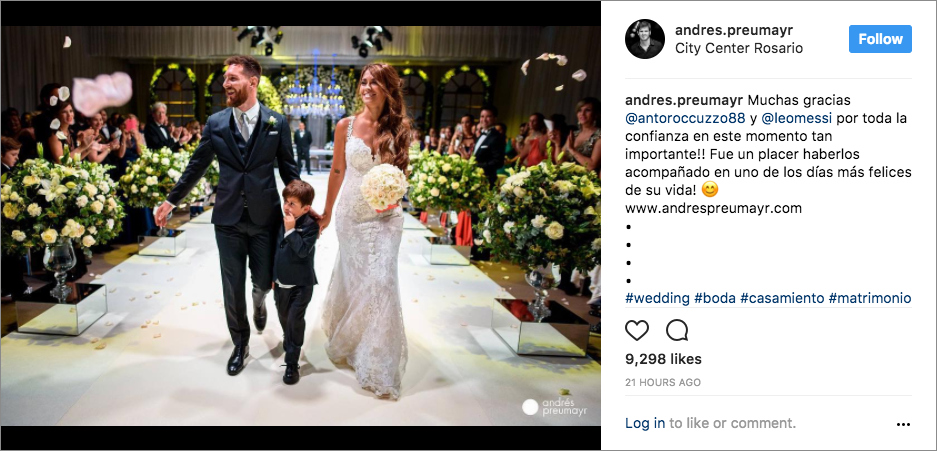
Task: Open the City Center Rosario location
Action: tap(739, 49)
